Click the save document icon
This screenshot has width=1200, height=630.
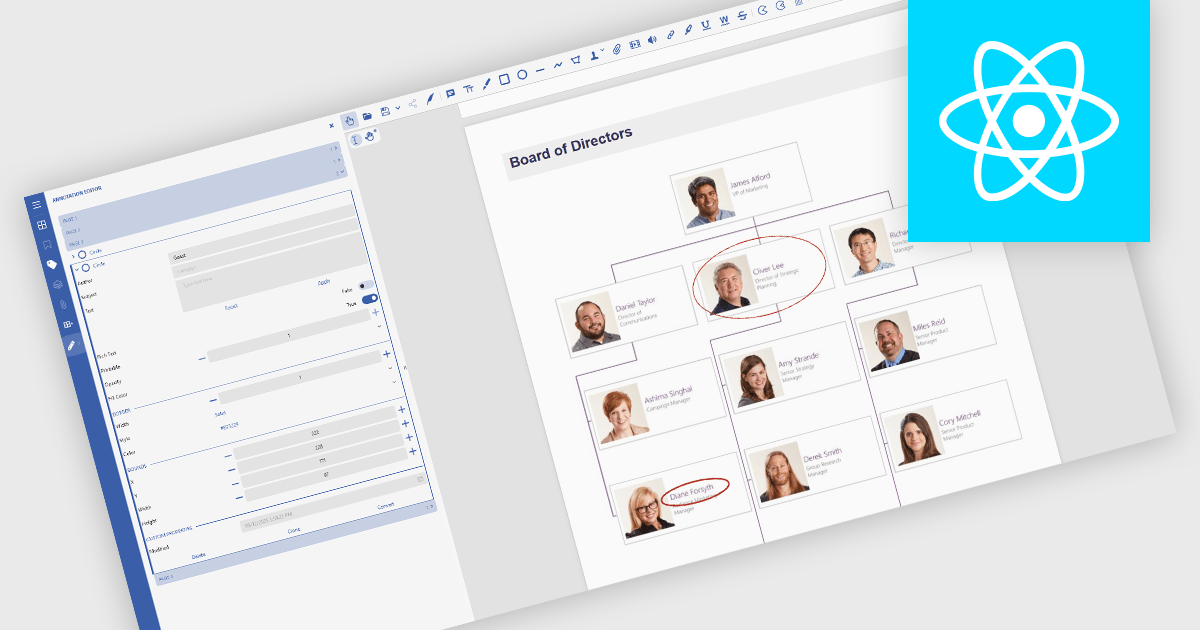tap(385, 111)
